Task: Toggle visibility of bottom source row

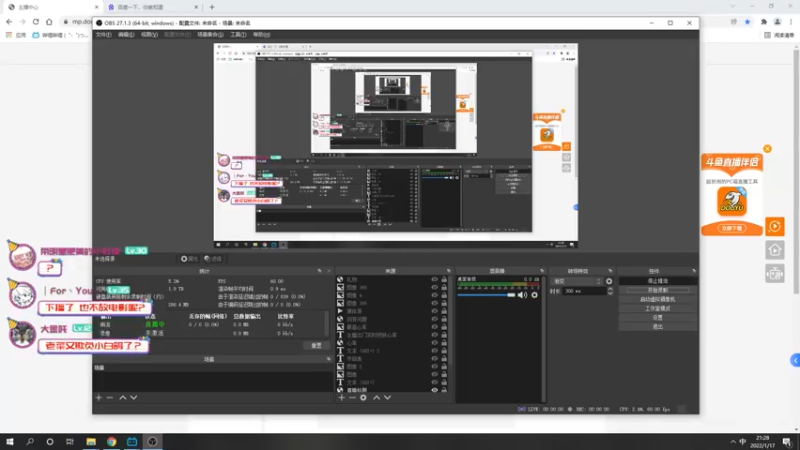Action: pyautogui.click(x=434, y=390)
